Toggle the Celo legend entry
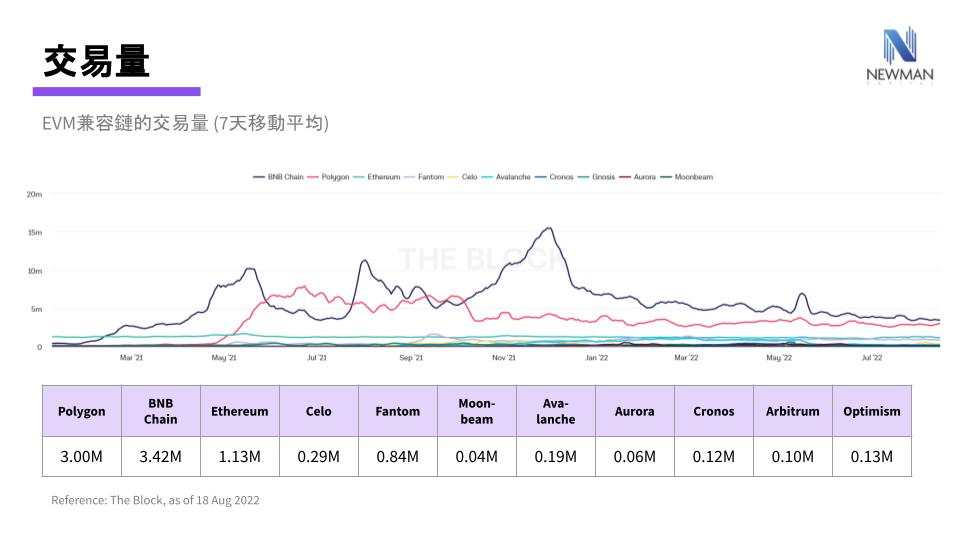960x540 pixels. (x=462, y=177)
